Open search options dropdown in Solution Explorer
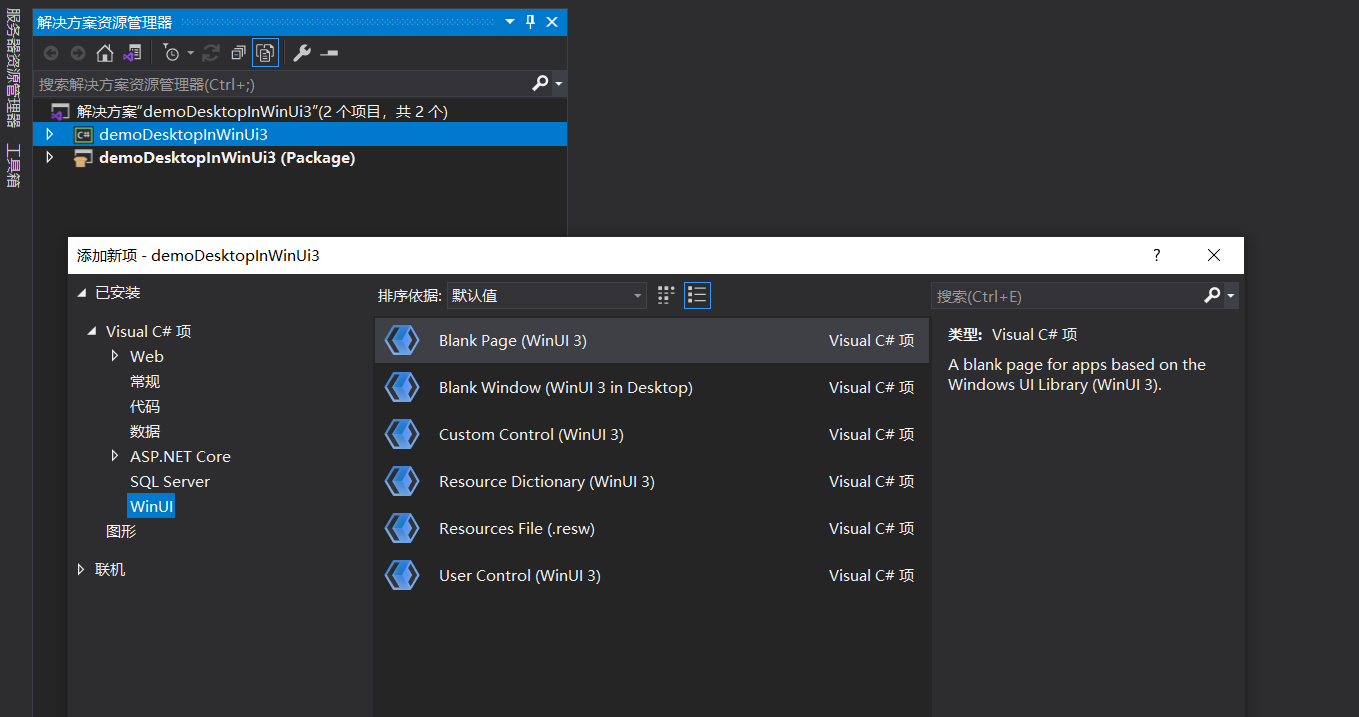 558,84
